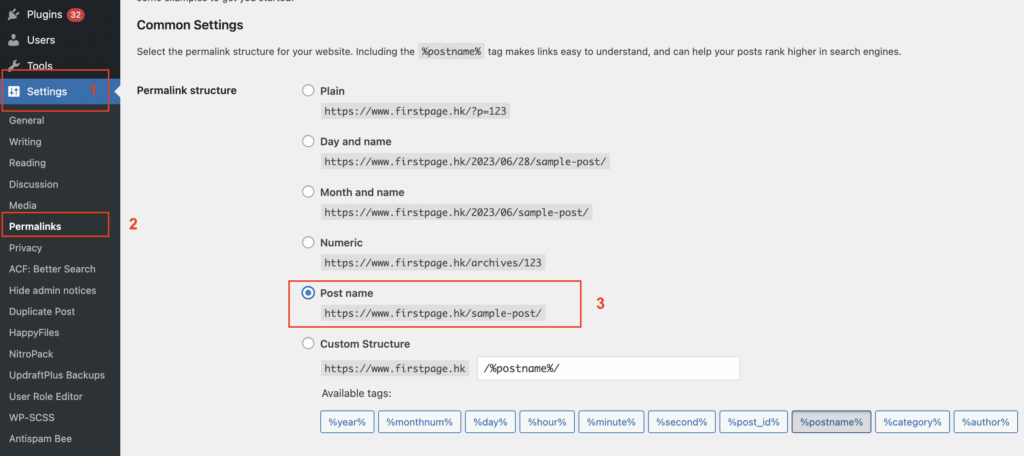Toggle the highlighted %postname% tag

coord(831,422)
